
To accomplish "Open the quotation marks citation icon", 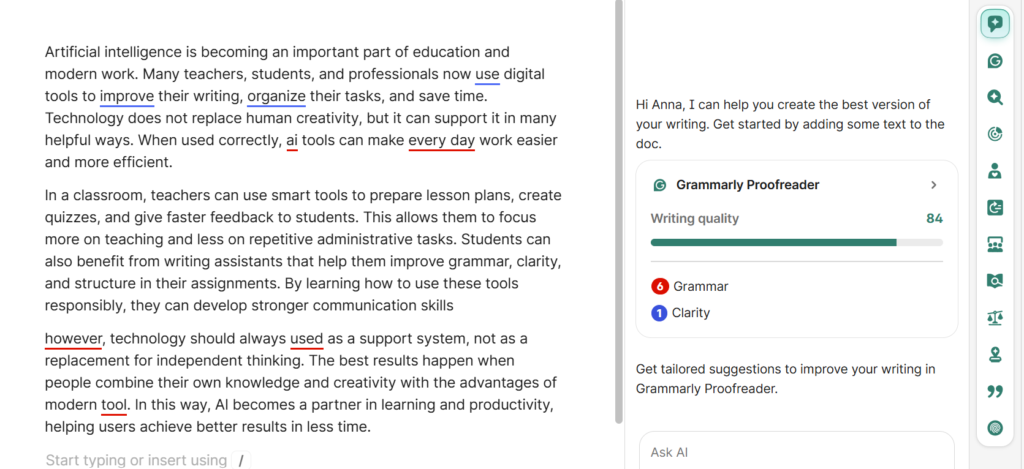I will click(994, 391).
